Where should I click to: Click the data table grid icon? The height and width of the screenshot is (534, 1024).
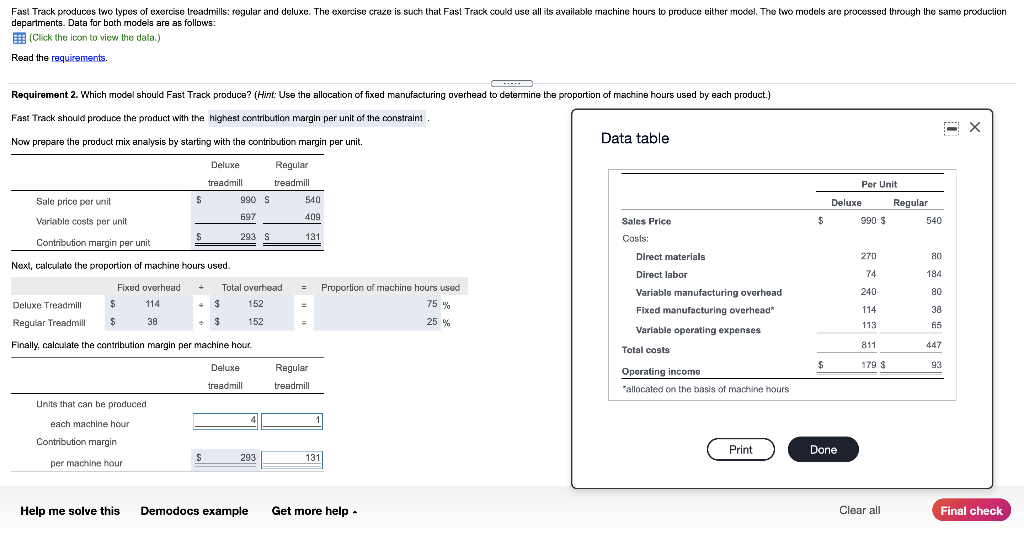20,38
